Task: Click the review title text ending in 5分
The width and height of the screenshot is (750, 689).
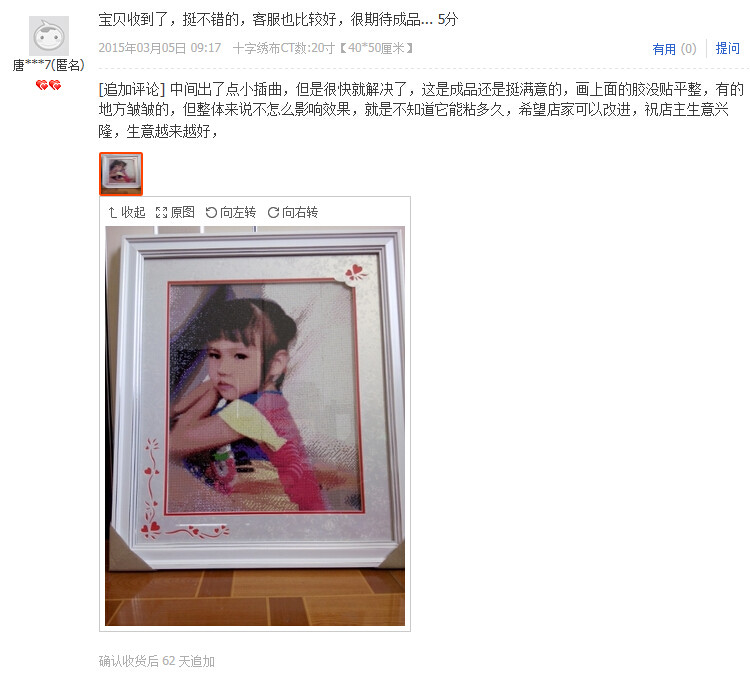Action: [x=278, y=20]
